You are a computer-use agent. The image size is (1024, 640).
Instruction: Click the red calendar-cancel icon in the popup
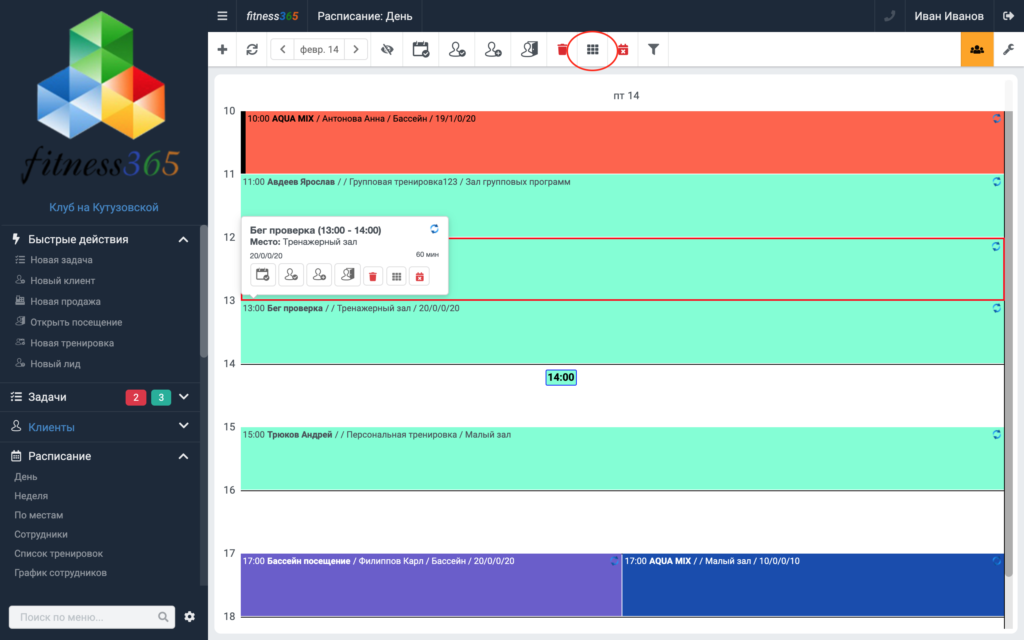click(x=420, y=276)
